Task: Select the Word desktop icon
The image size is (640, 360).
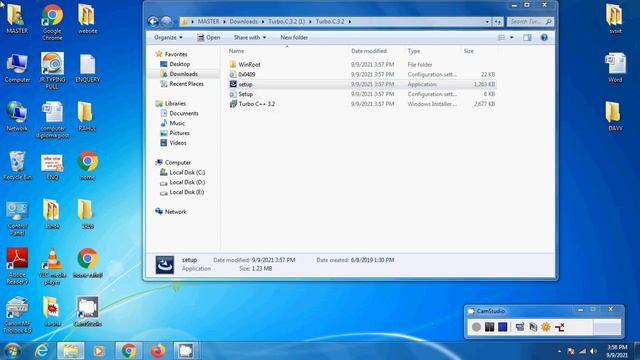Action: coord(616,68)
